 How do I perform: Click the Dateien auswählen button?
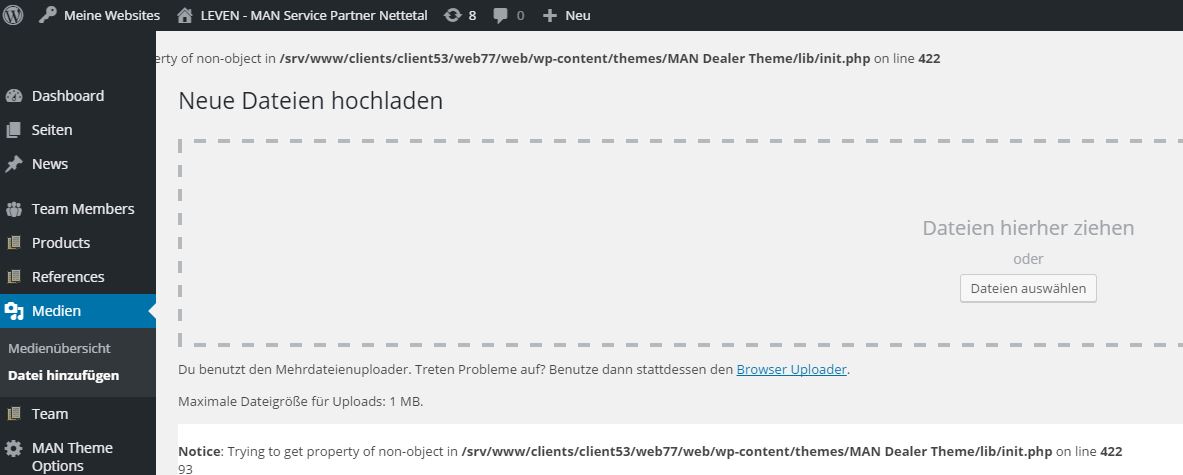click(1028, 288)
